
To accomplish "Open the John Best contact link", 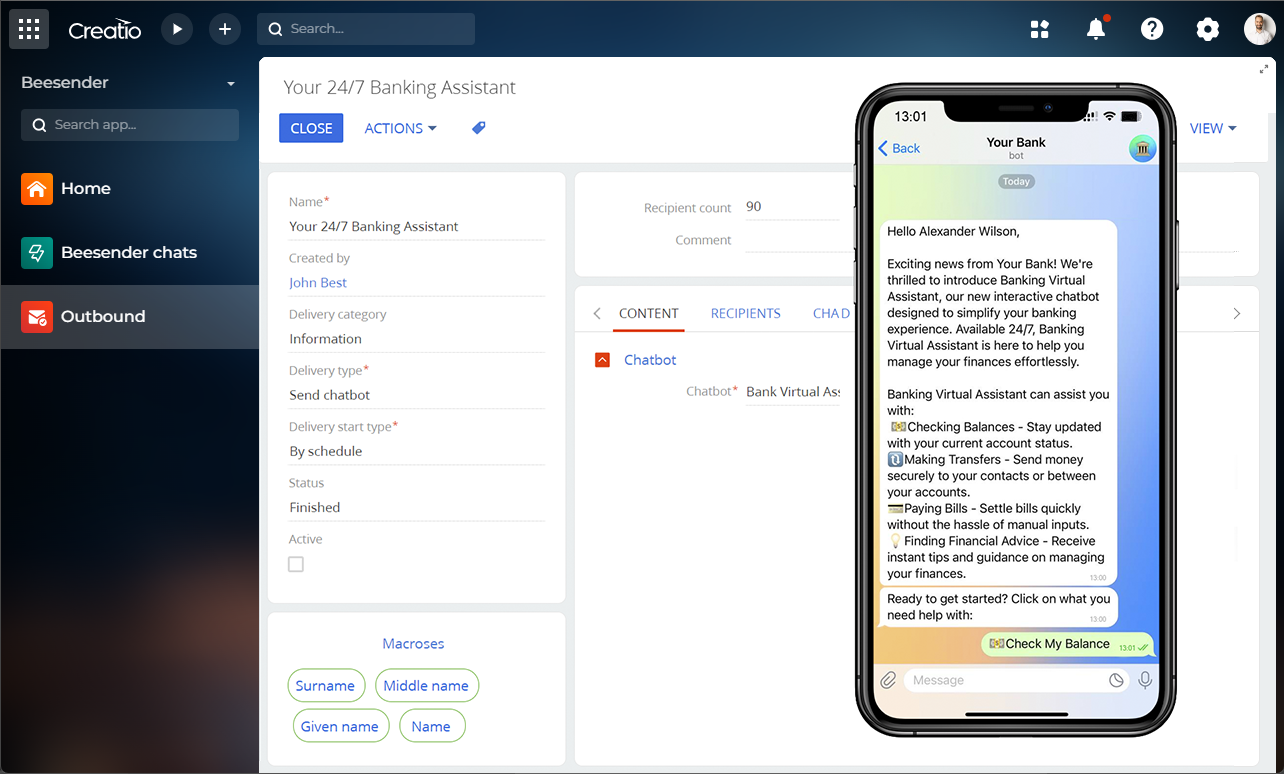I will tap(318, 283).
